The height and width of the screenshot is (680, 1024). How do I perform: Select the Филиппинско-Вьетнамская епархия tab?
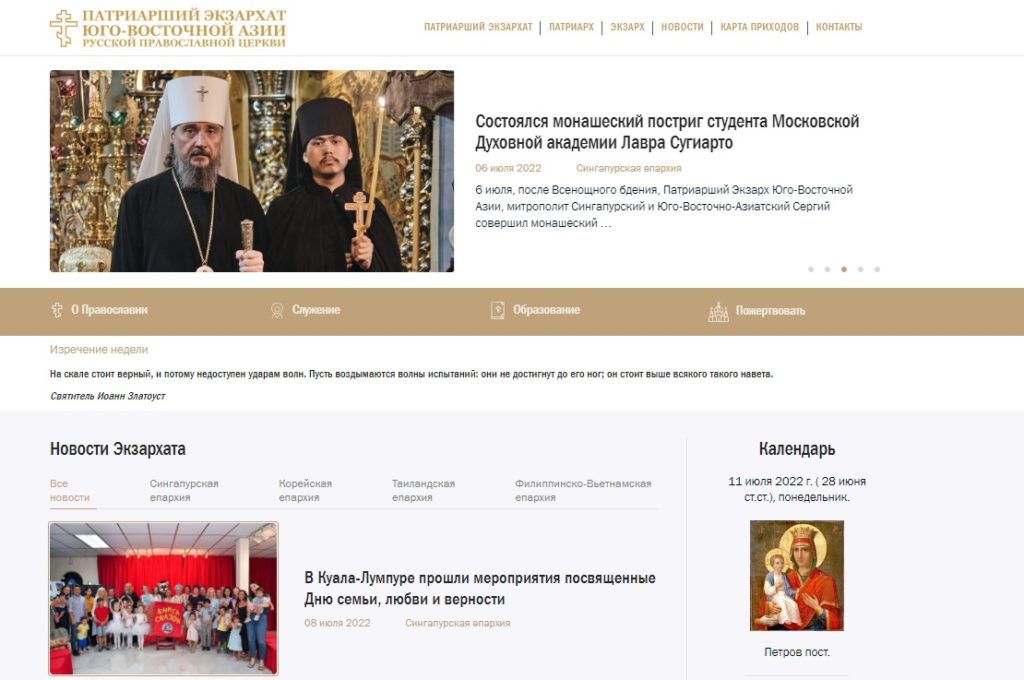[x=583, y=490]
